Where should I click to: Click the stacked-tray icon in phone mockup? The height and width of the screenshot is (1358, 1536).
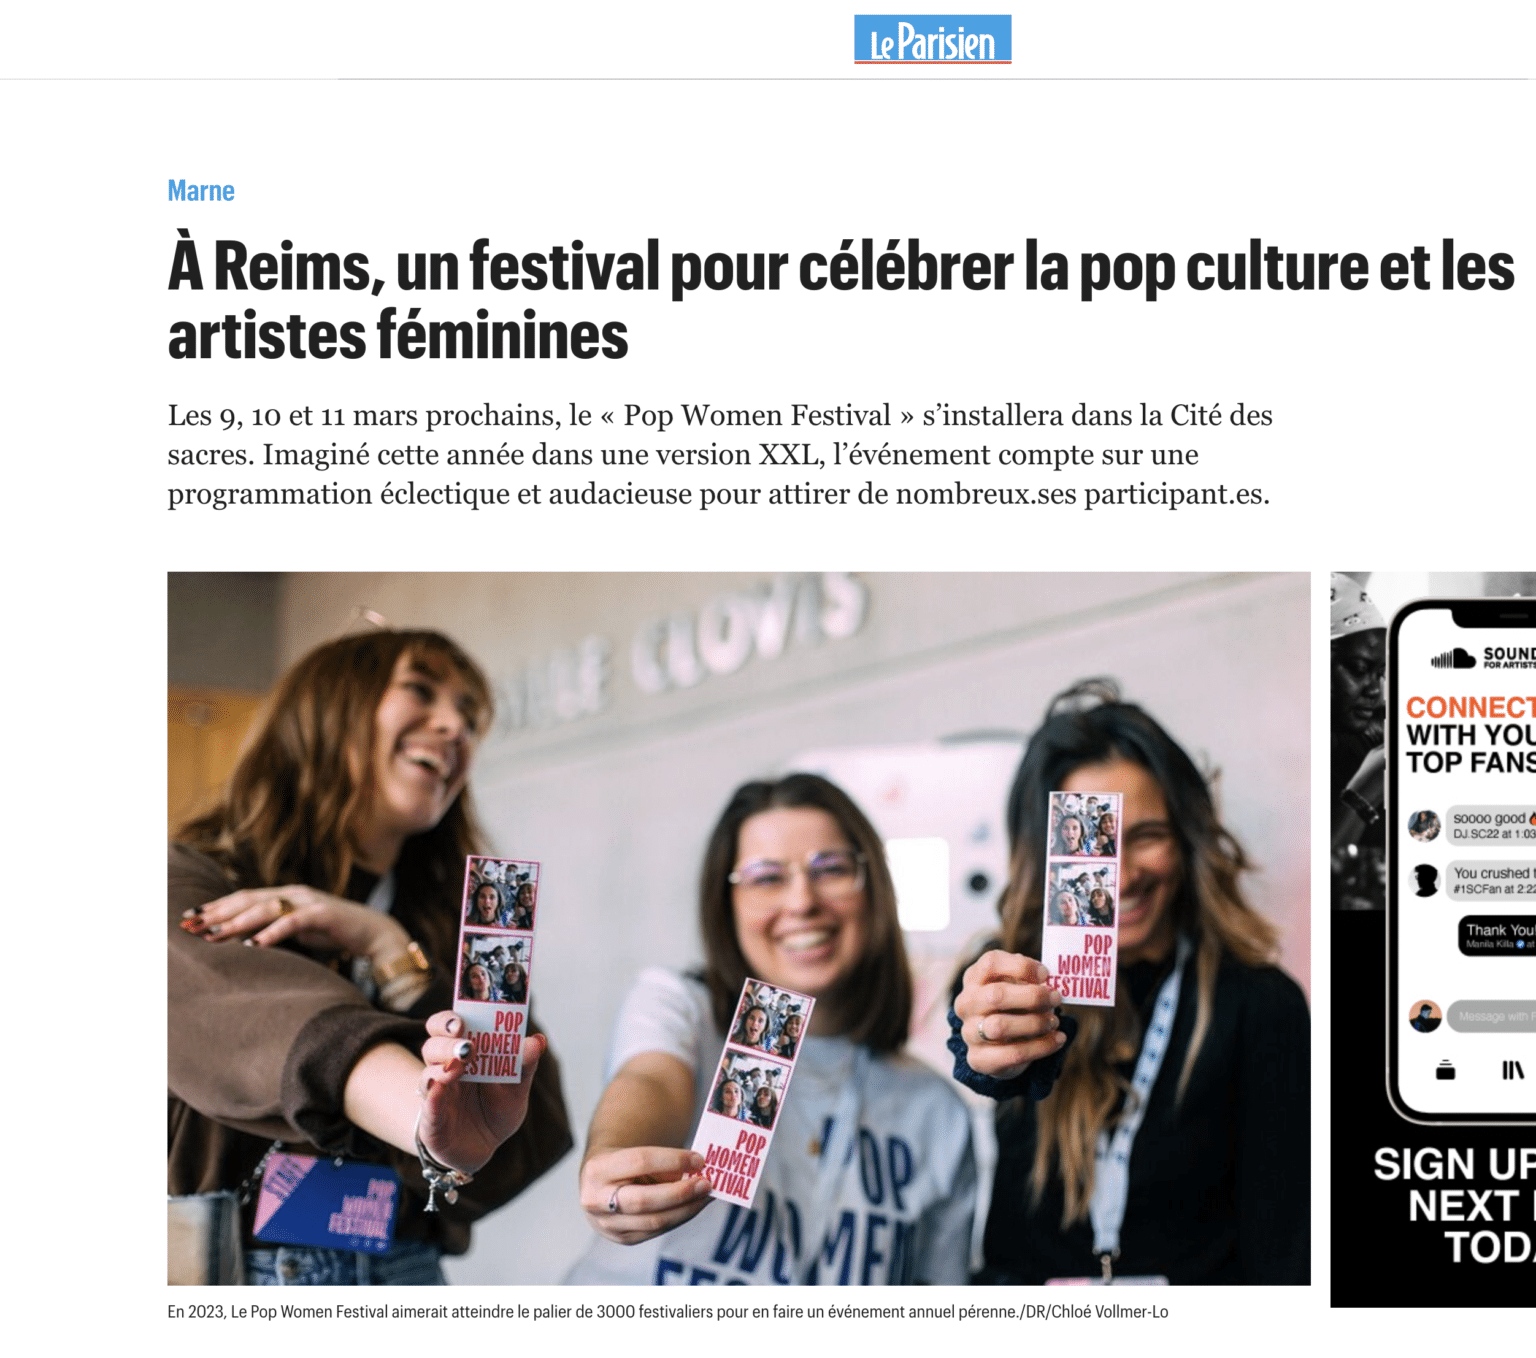pyautogui.click(x=1445, y=1070)
